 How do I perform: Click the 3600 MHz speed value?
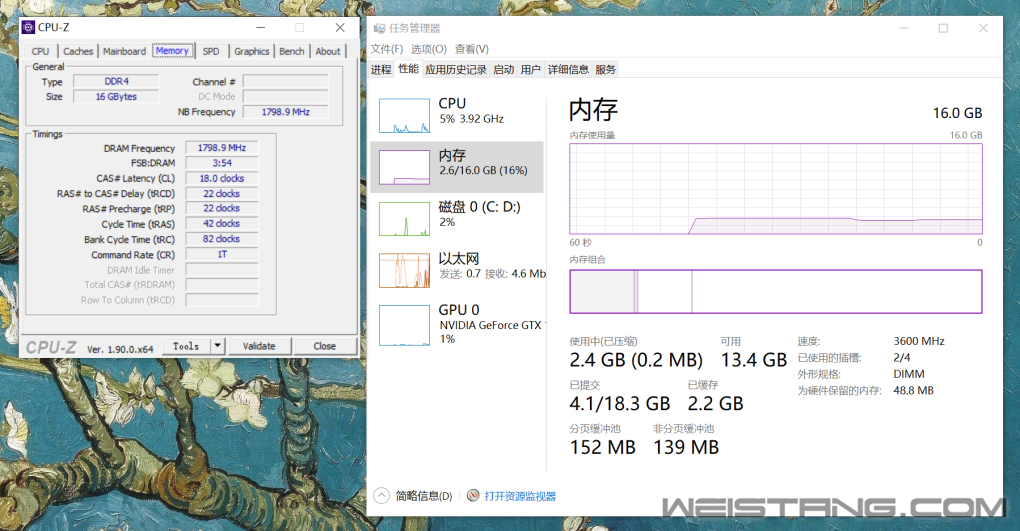919,341
